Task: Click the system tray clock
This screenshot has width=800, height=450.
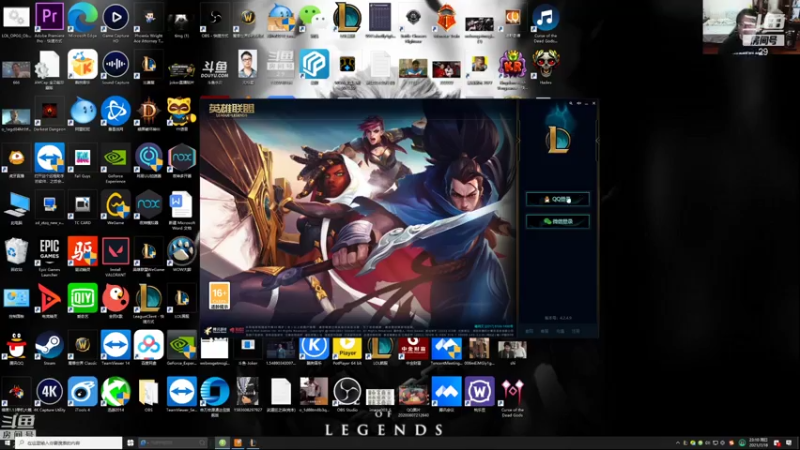Action: click(x=758, y=442)
